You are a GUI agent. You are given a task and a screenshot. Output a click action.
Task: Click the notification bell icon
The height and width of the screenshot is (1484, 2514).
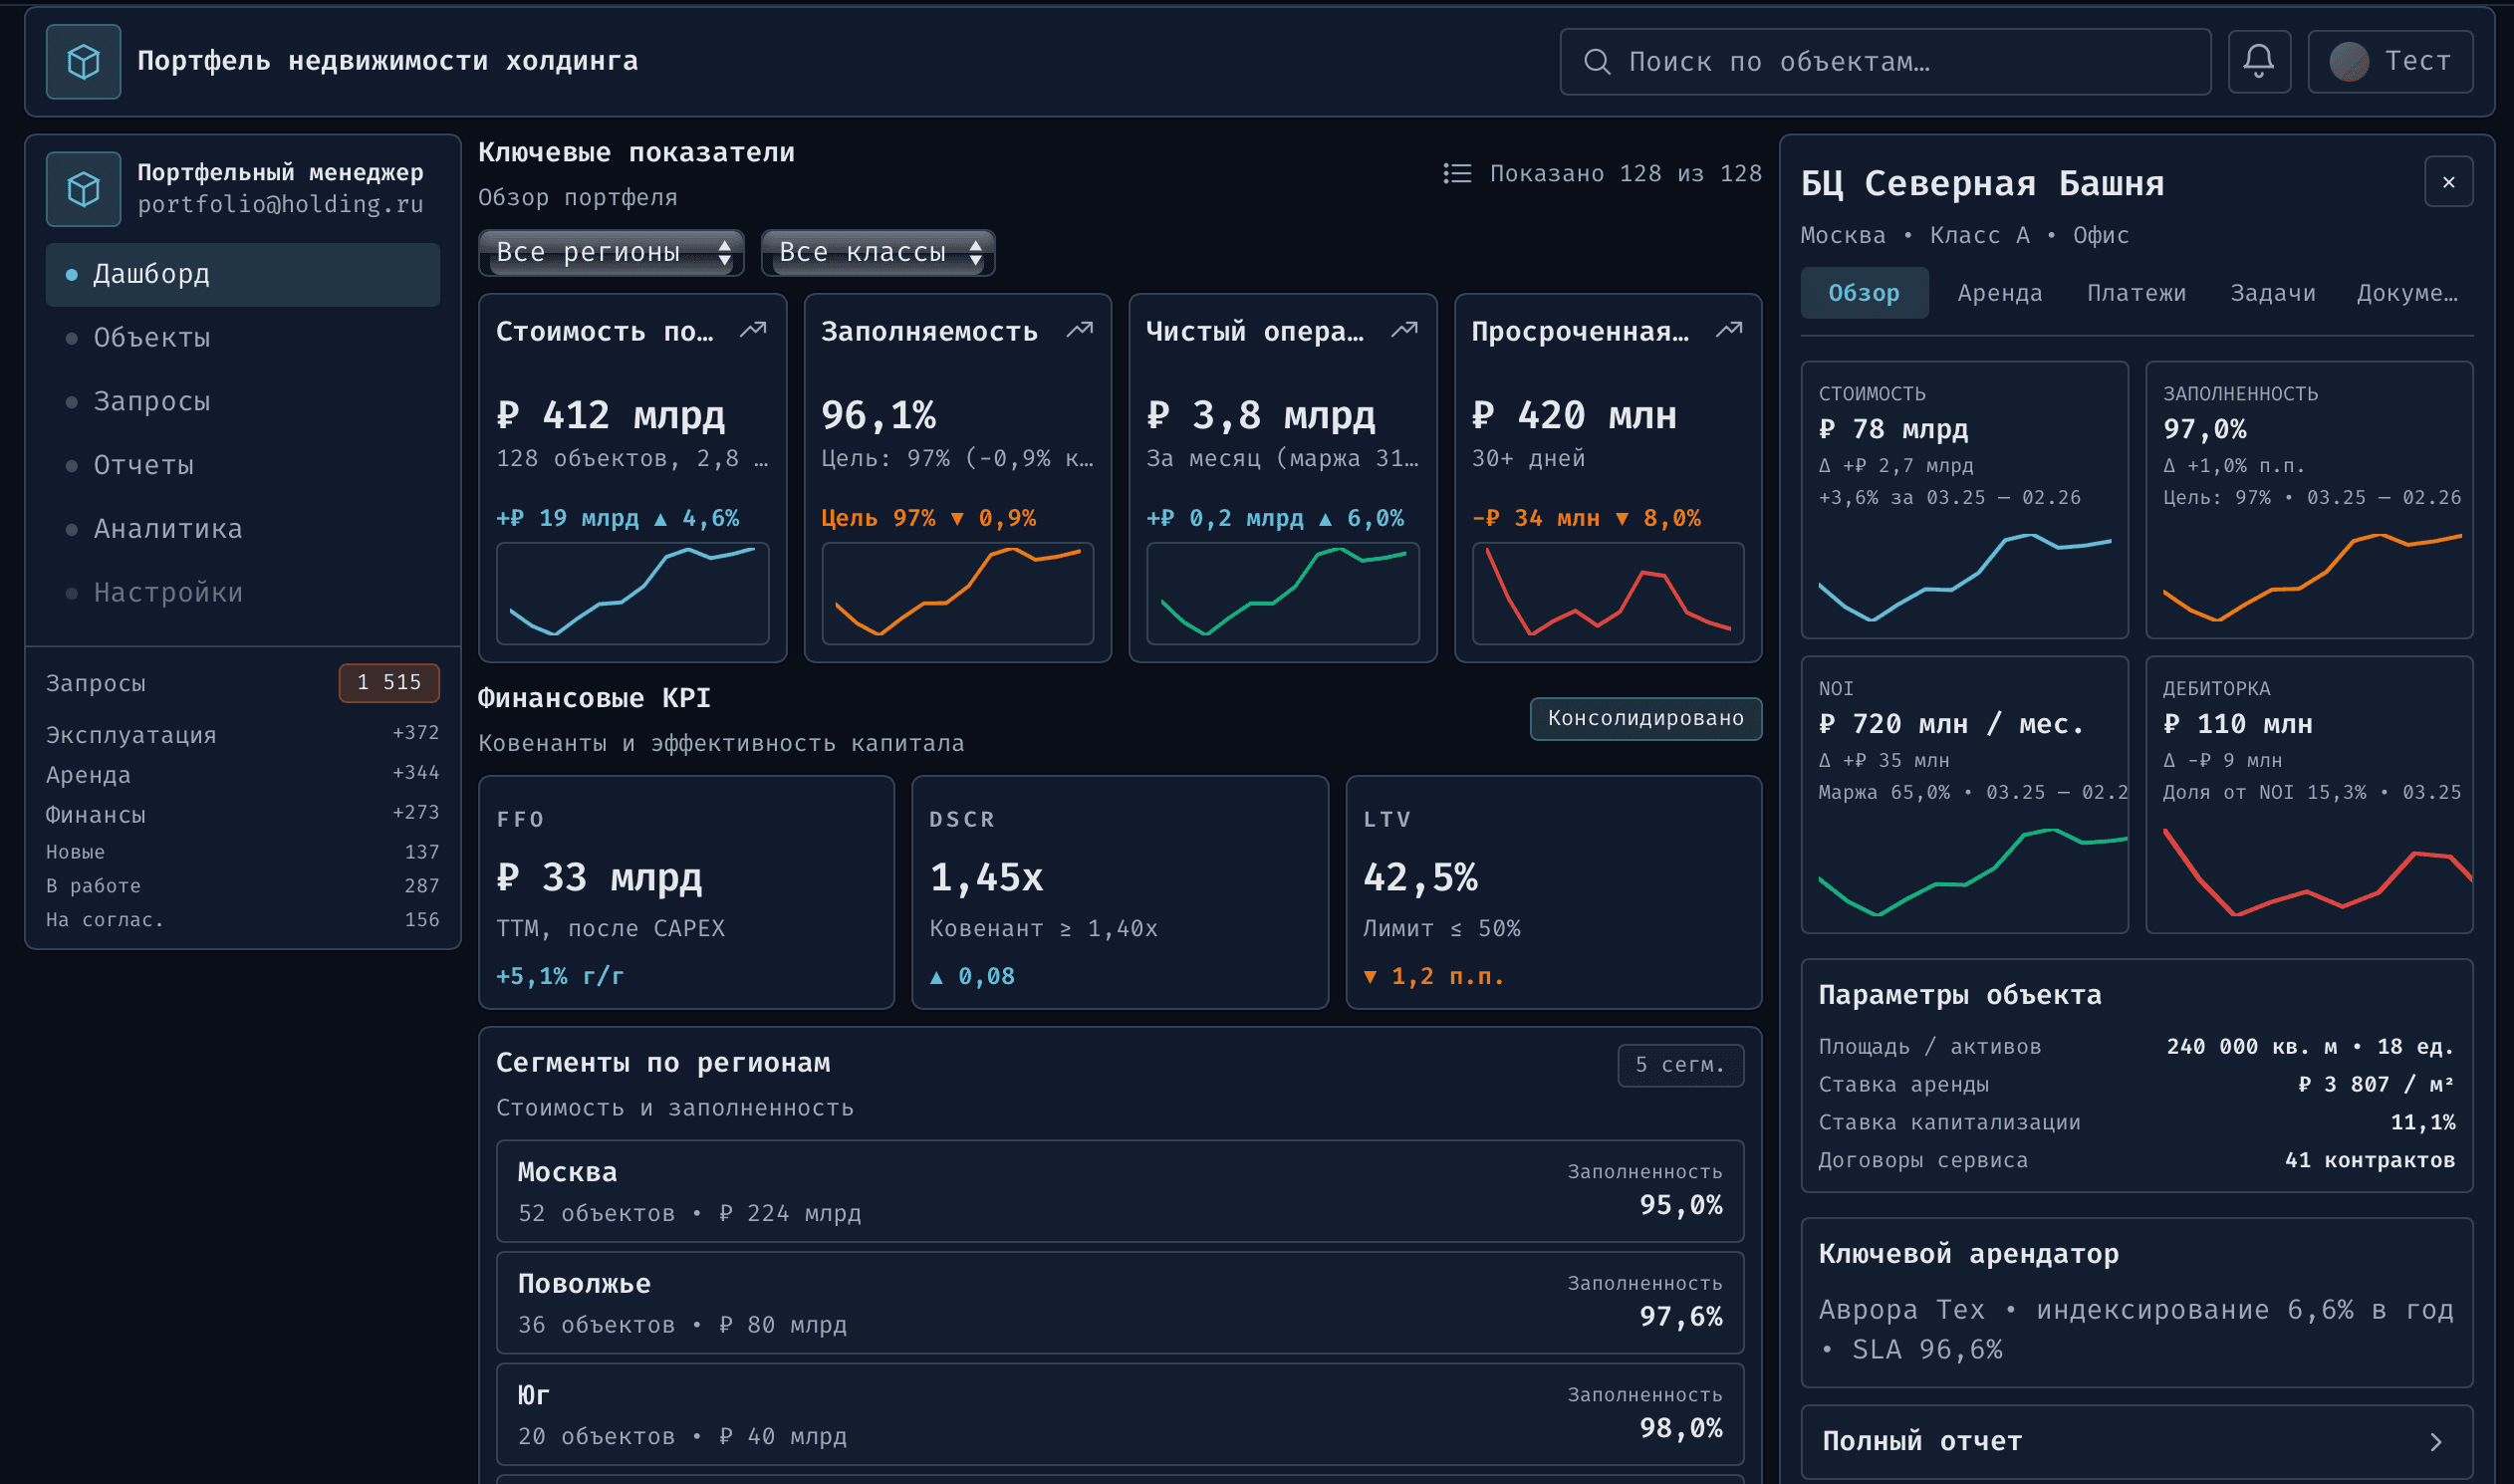[2258, 61]
